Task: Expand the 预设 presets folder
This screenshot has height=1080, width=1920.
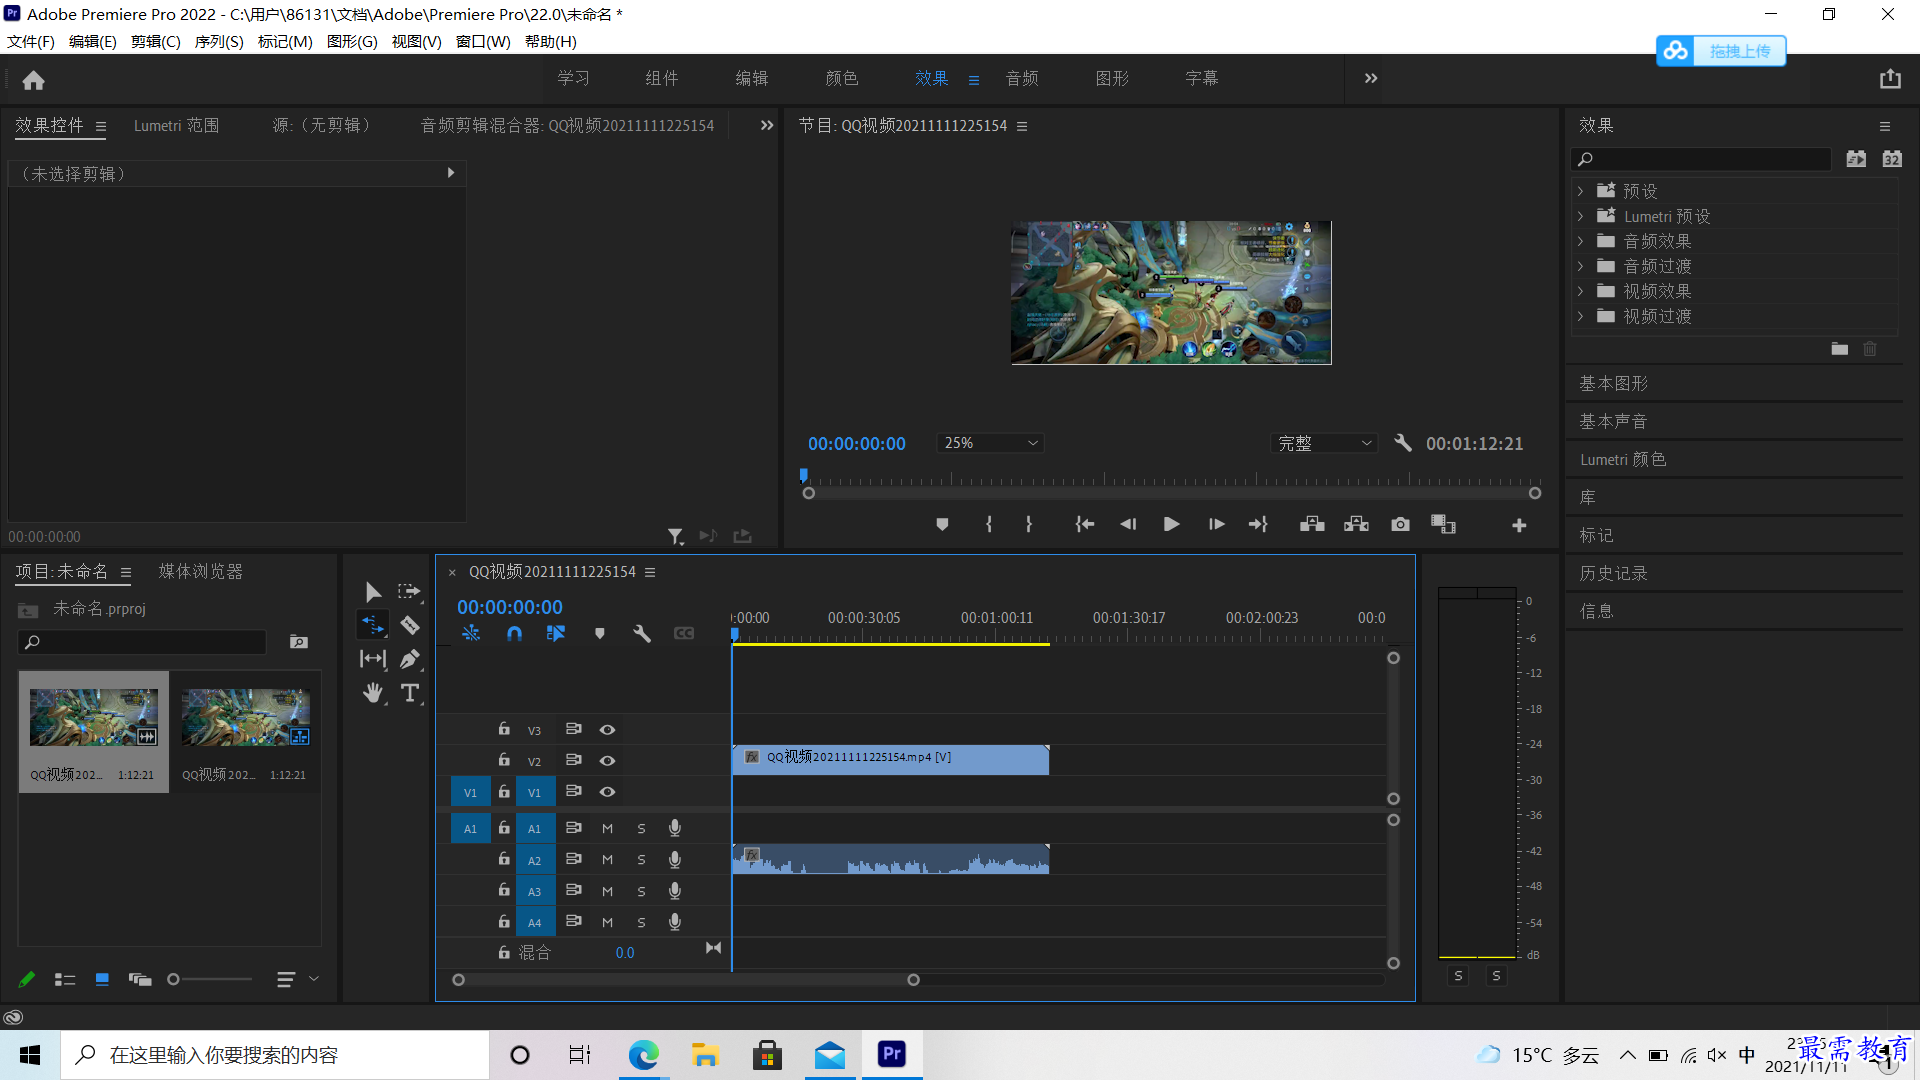Action: point(1581,190)
